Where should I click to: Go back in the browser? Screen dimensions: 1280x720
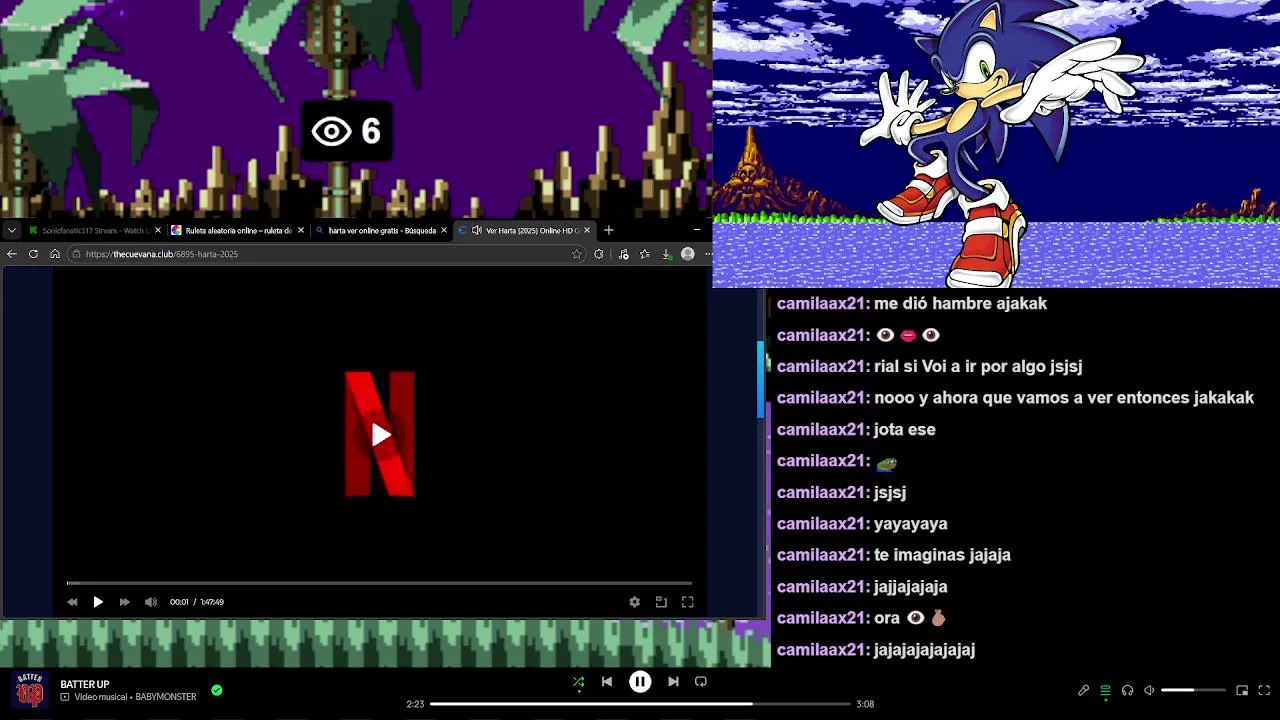(12, 254)
